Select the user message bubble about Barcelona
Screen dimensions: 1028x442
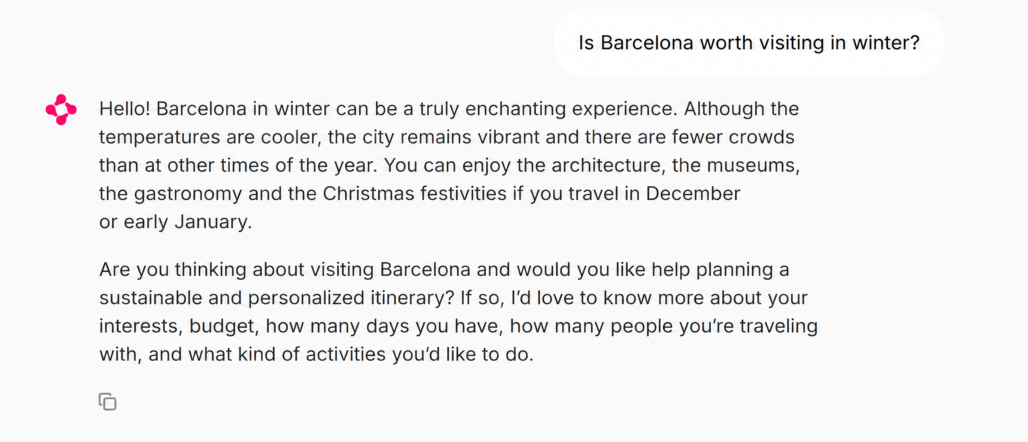749,43
